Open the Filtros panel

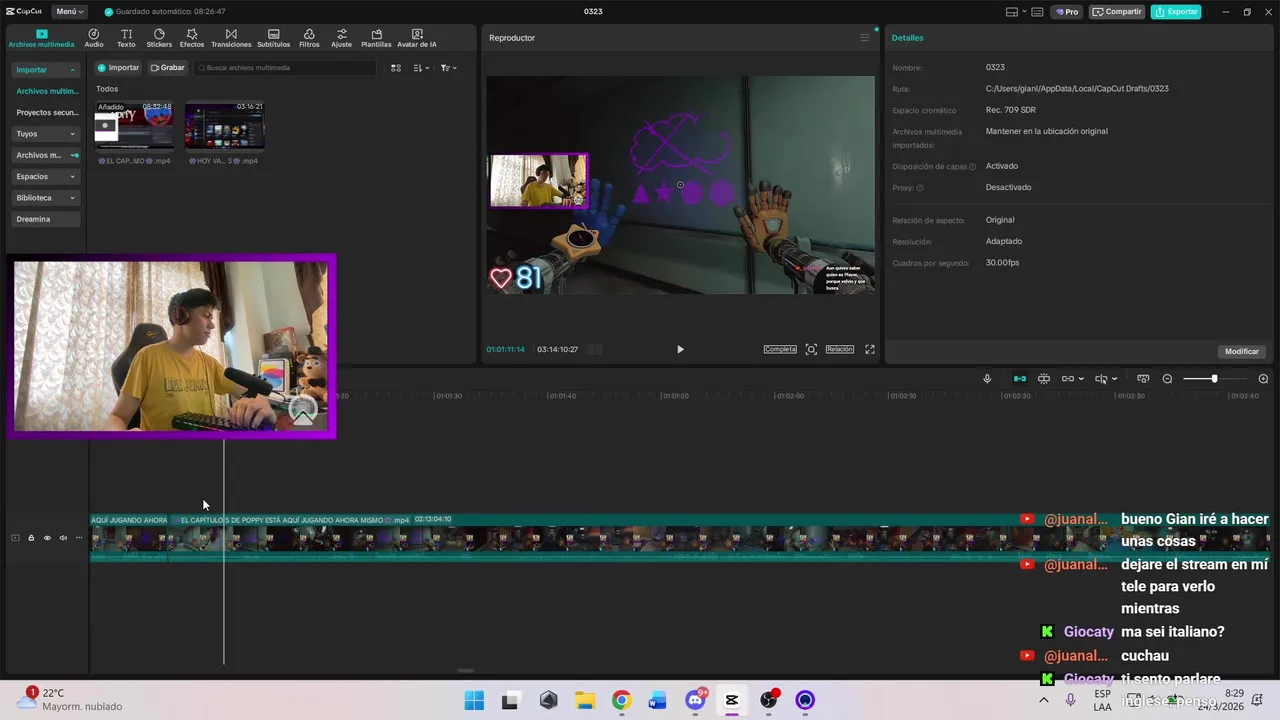pos(309,38)
